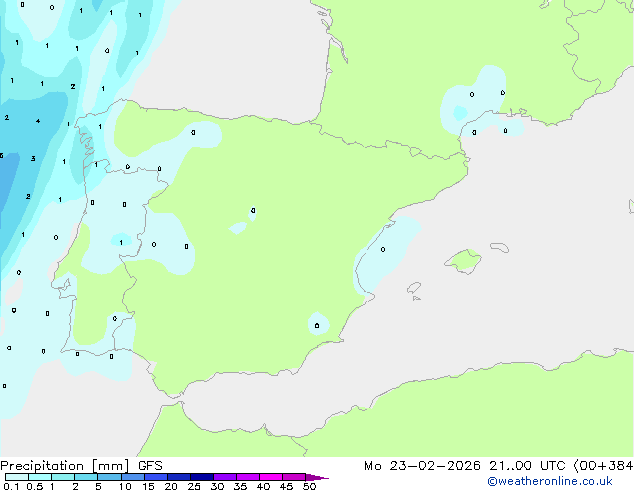Click the "(00+384" forecast run text
This screenshot has width=634, height=490.
click(603, 466)
